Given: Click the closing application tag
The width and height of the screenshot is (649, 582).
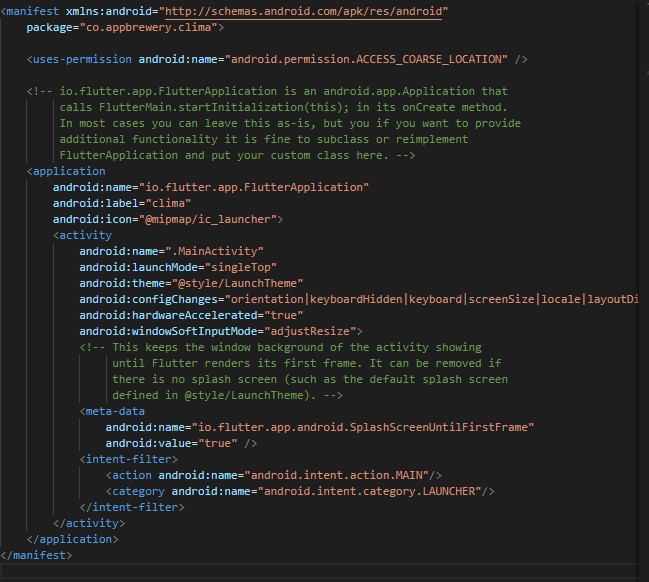Looking at the screenshot, I should point(72,539).
